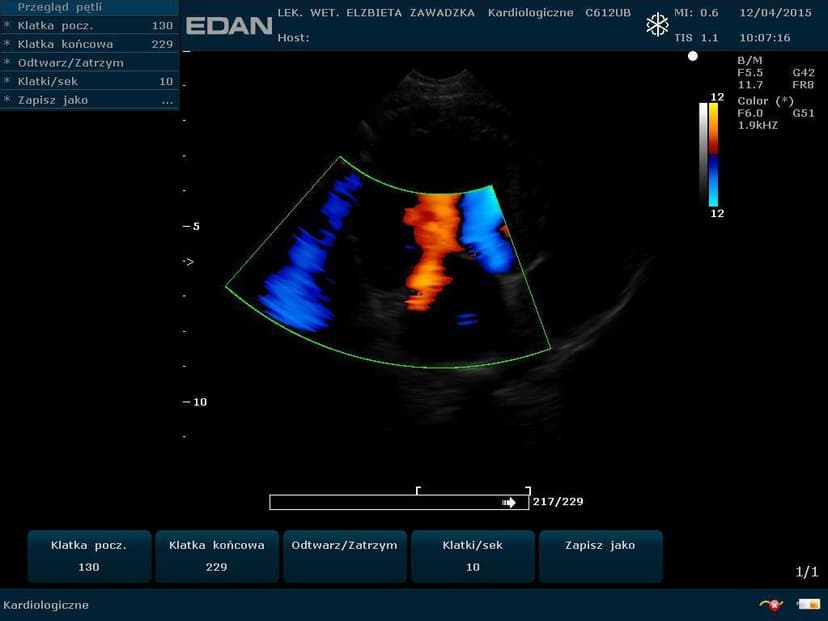Click the bottom Klatka końcowa 229 button

point(217,556)
